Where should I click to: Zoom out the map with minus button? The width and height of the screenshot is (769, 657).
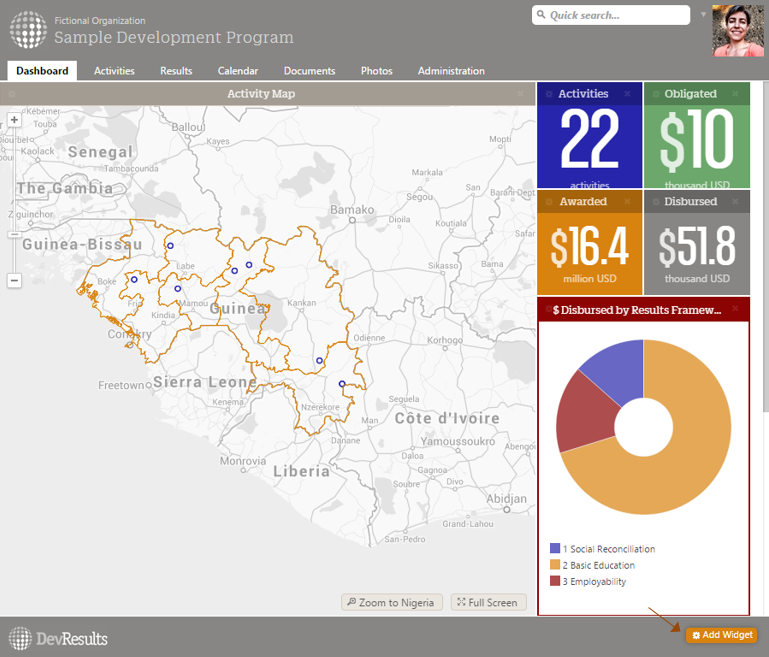point(14,281)
